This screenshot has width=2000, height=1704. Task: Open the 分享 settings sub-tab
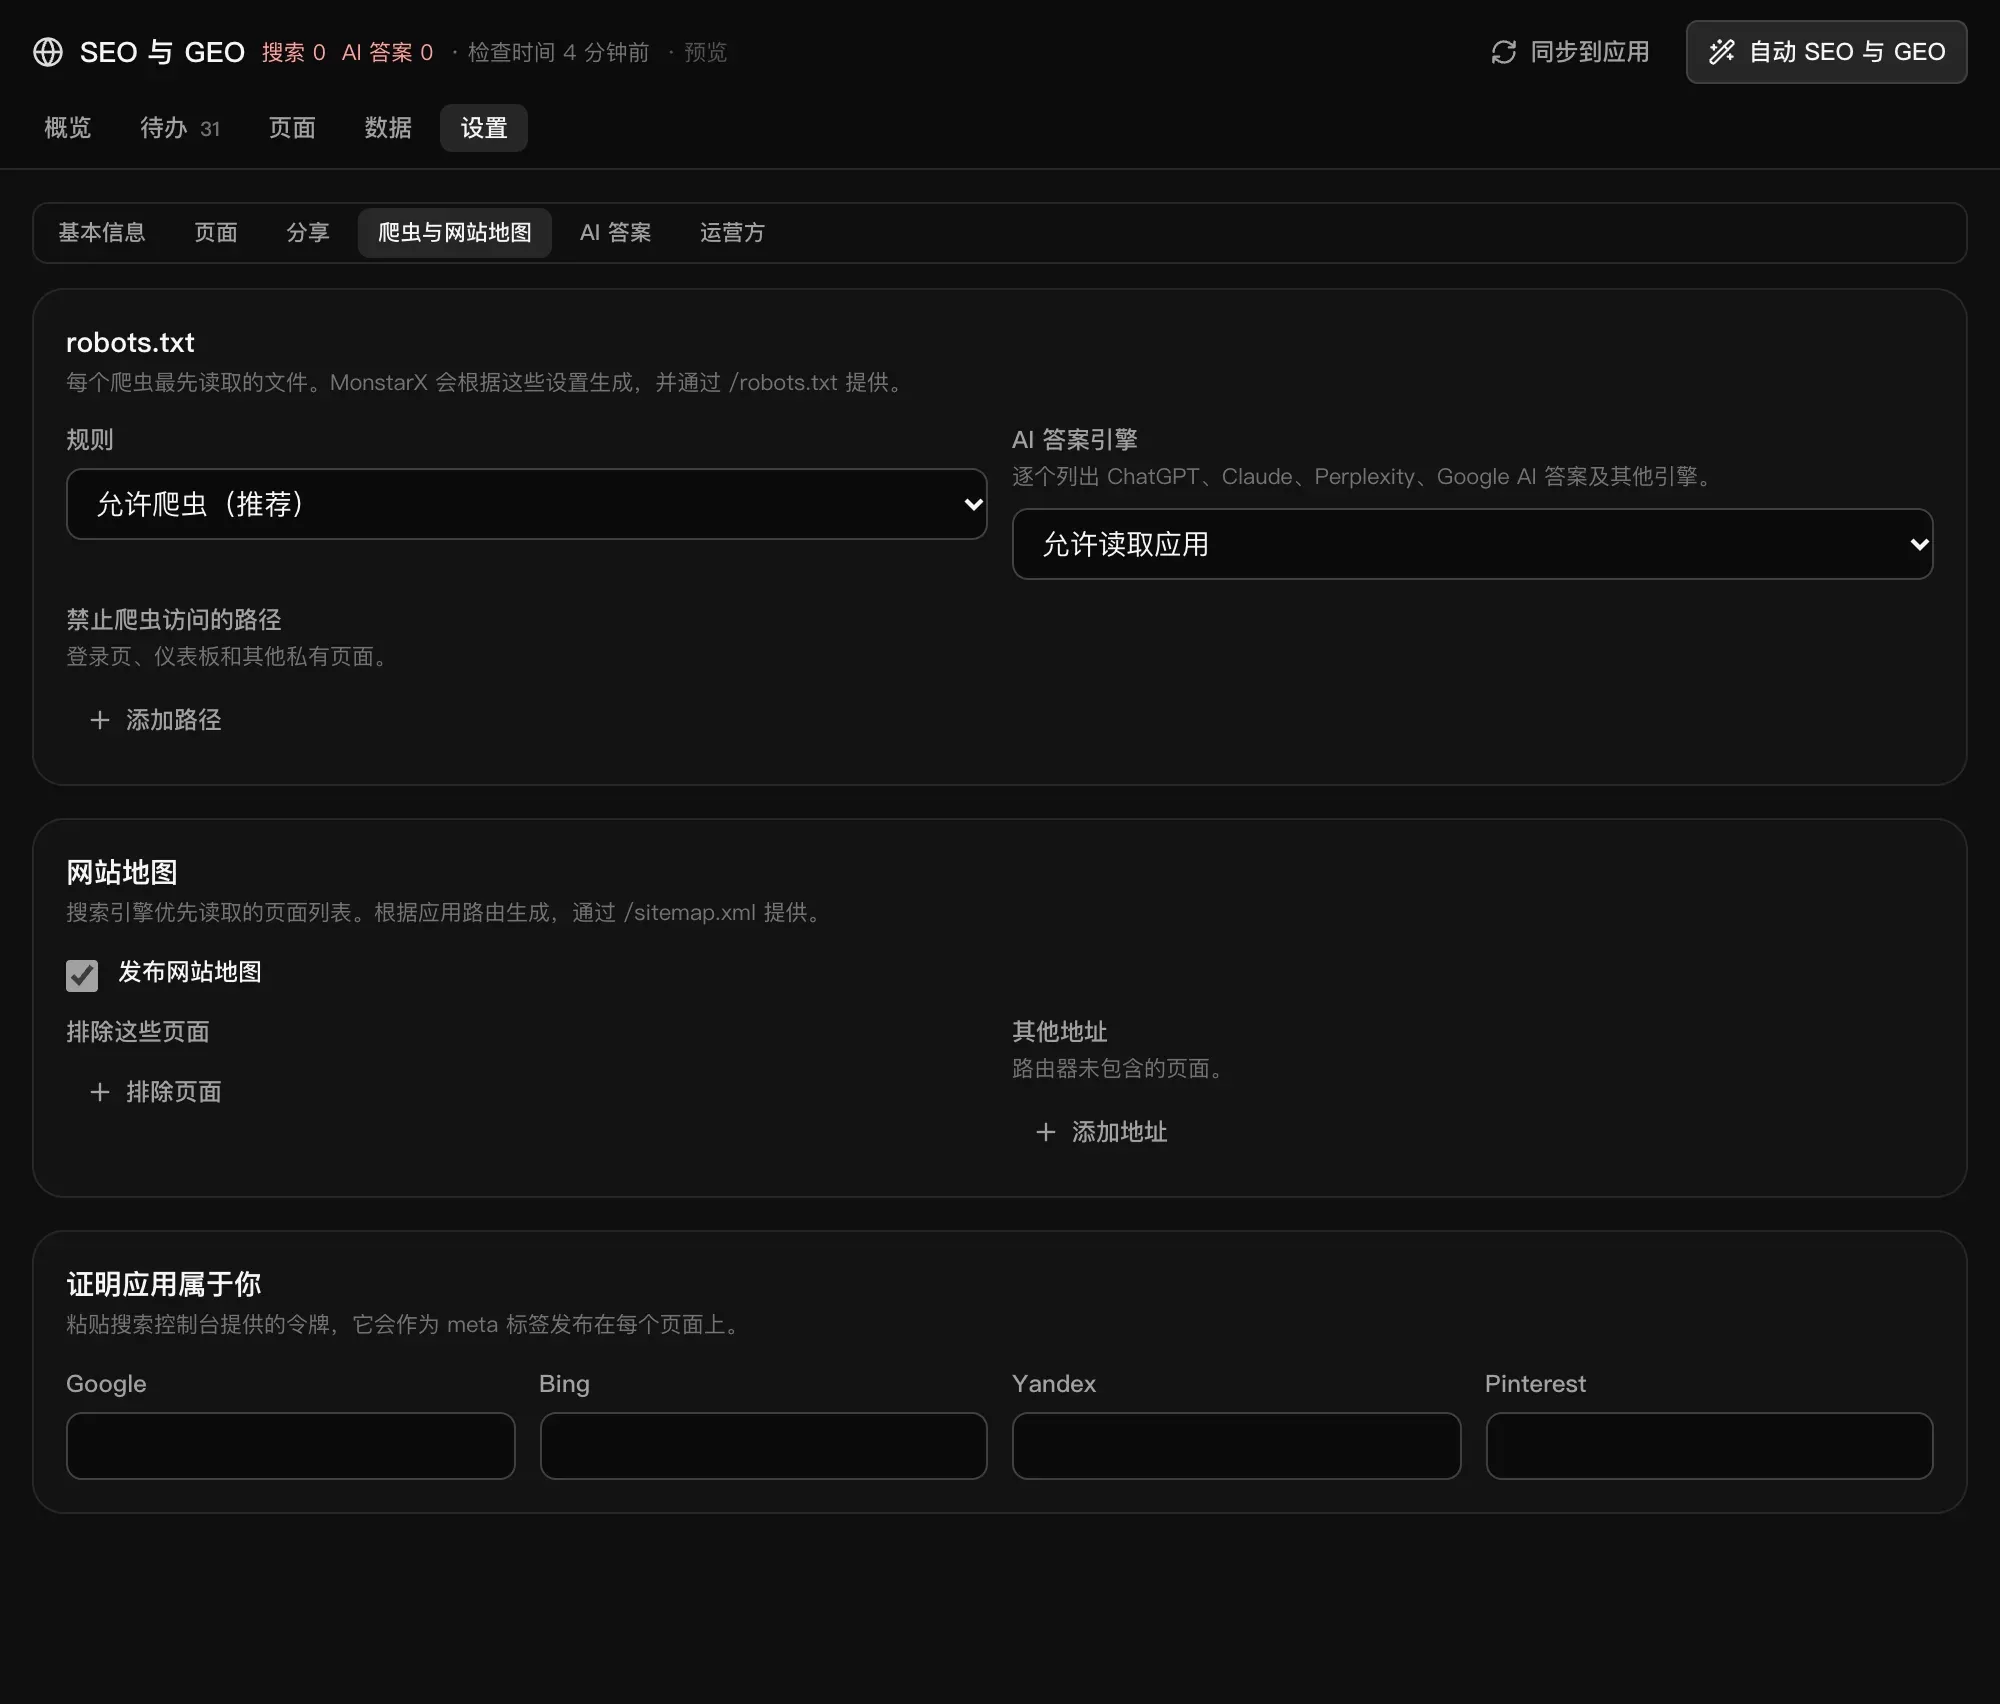[x=308, y=233]
